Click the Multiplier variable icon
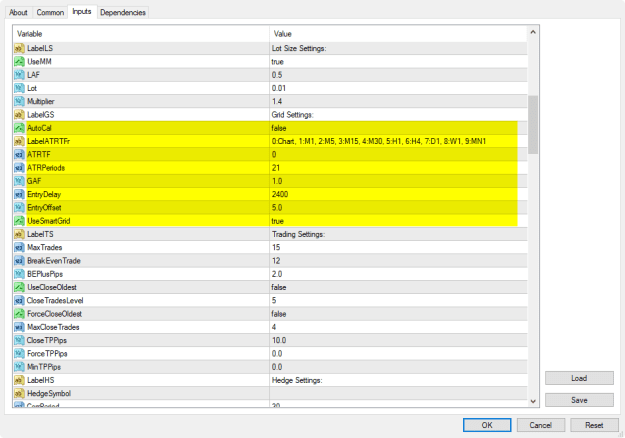625x438 pixels. (19, 101)
